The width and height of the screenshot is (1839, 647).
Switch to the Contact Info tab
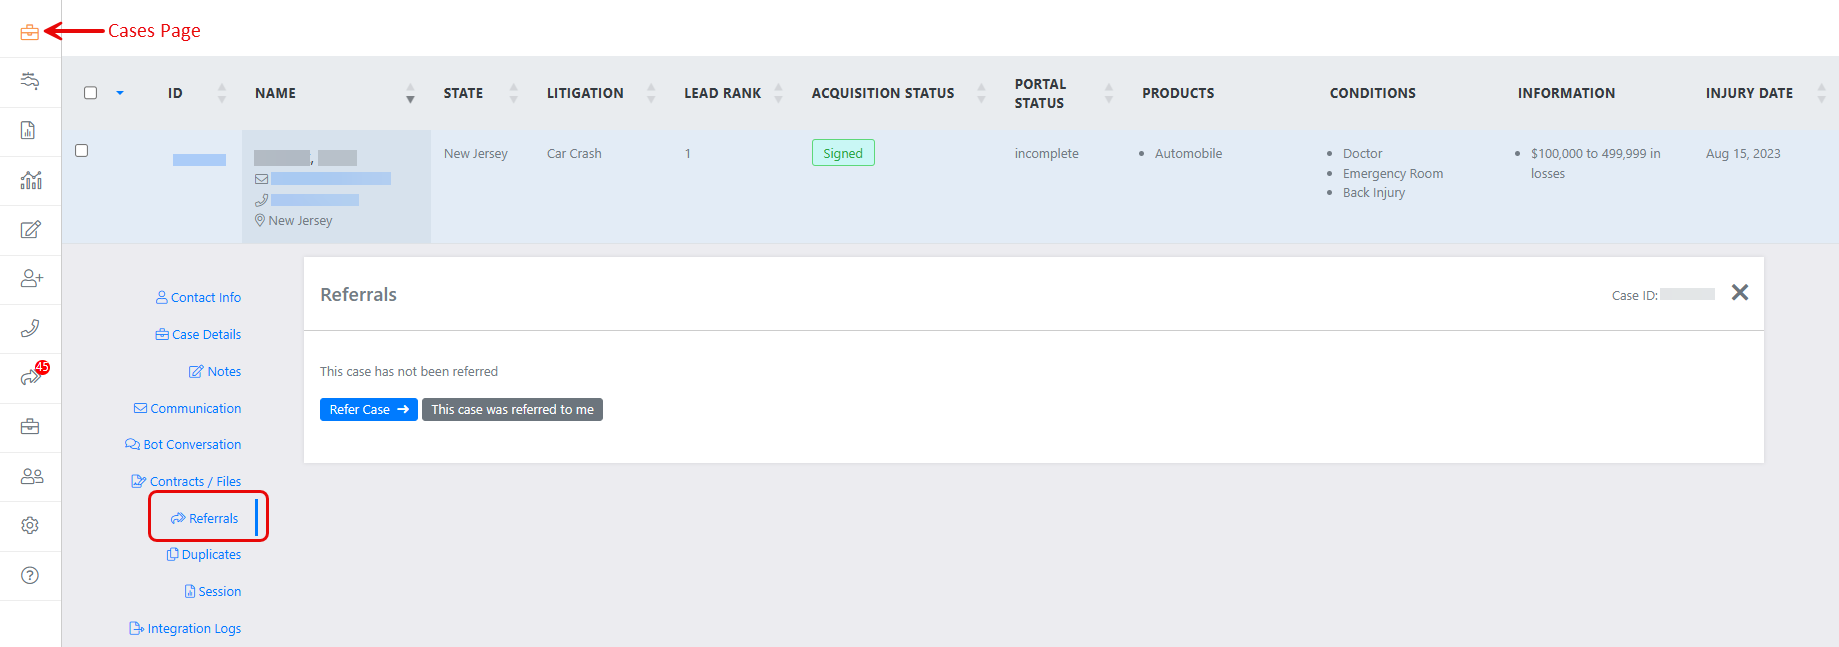(x=198, y=297)
